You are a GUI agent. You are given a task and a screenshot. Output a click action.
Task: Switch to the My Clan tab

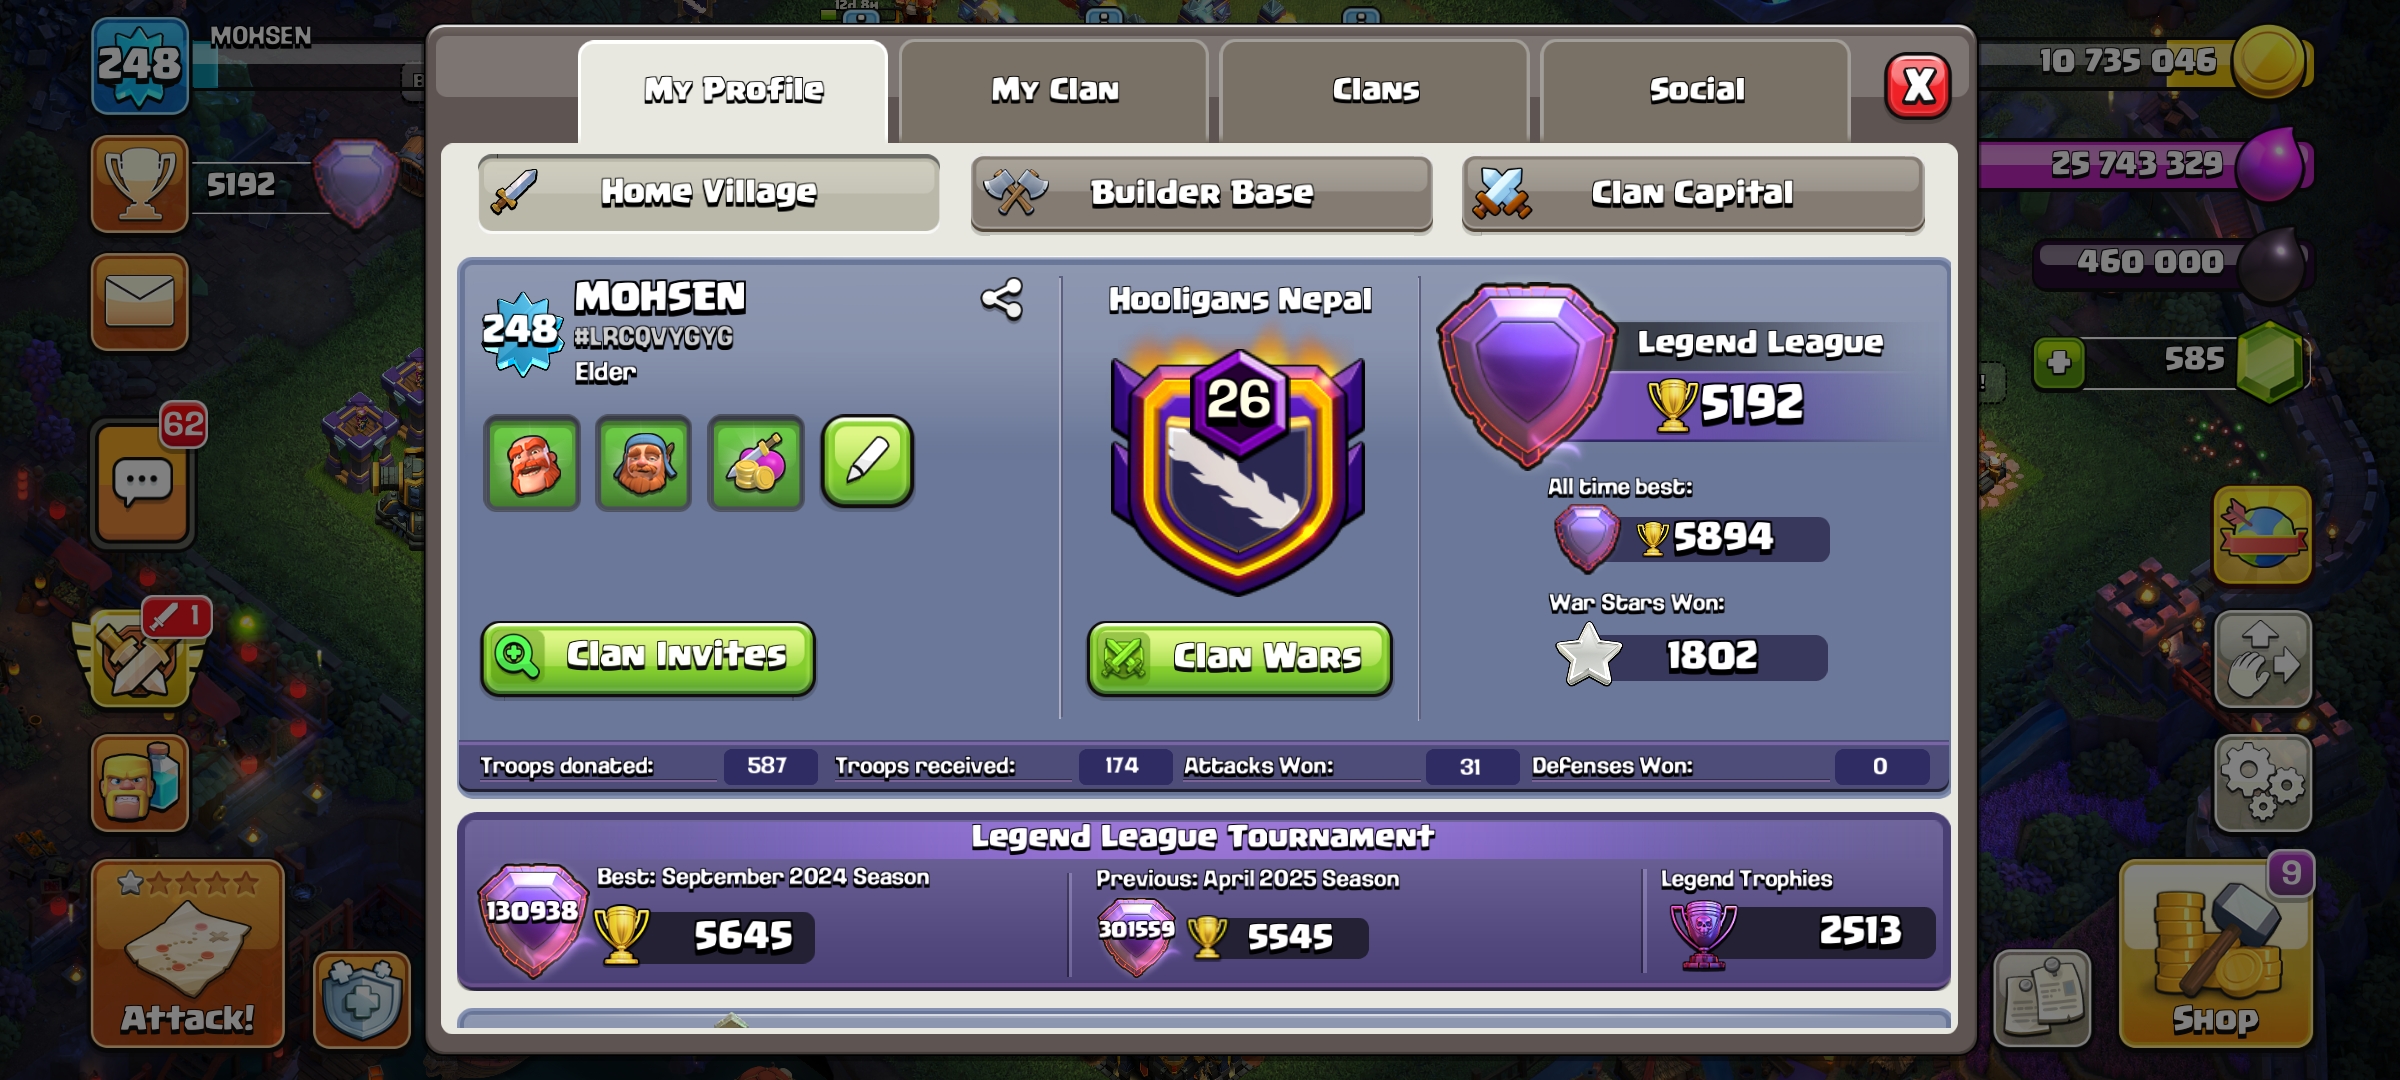1054,90
